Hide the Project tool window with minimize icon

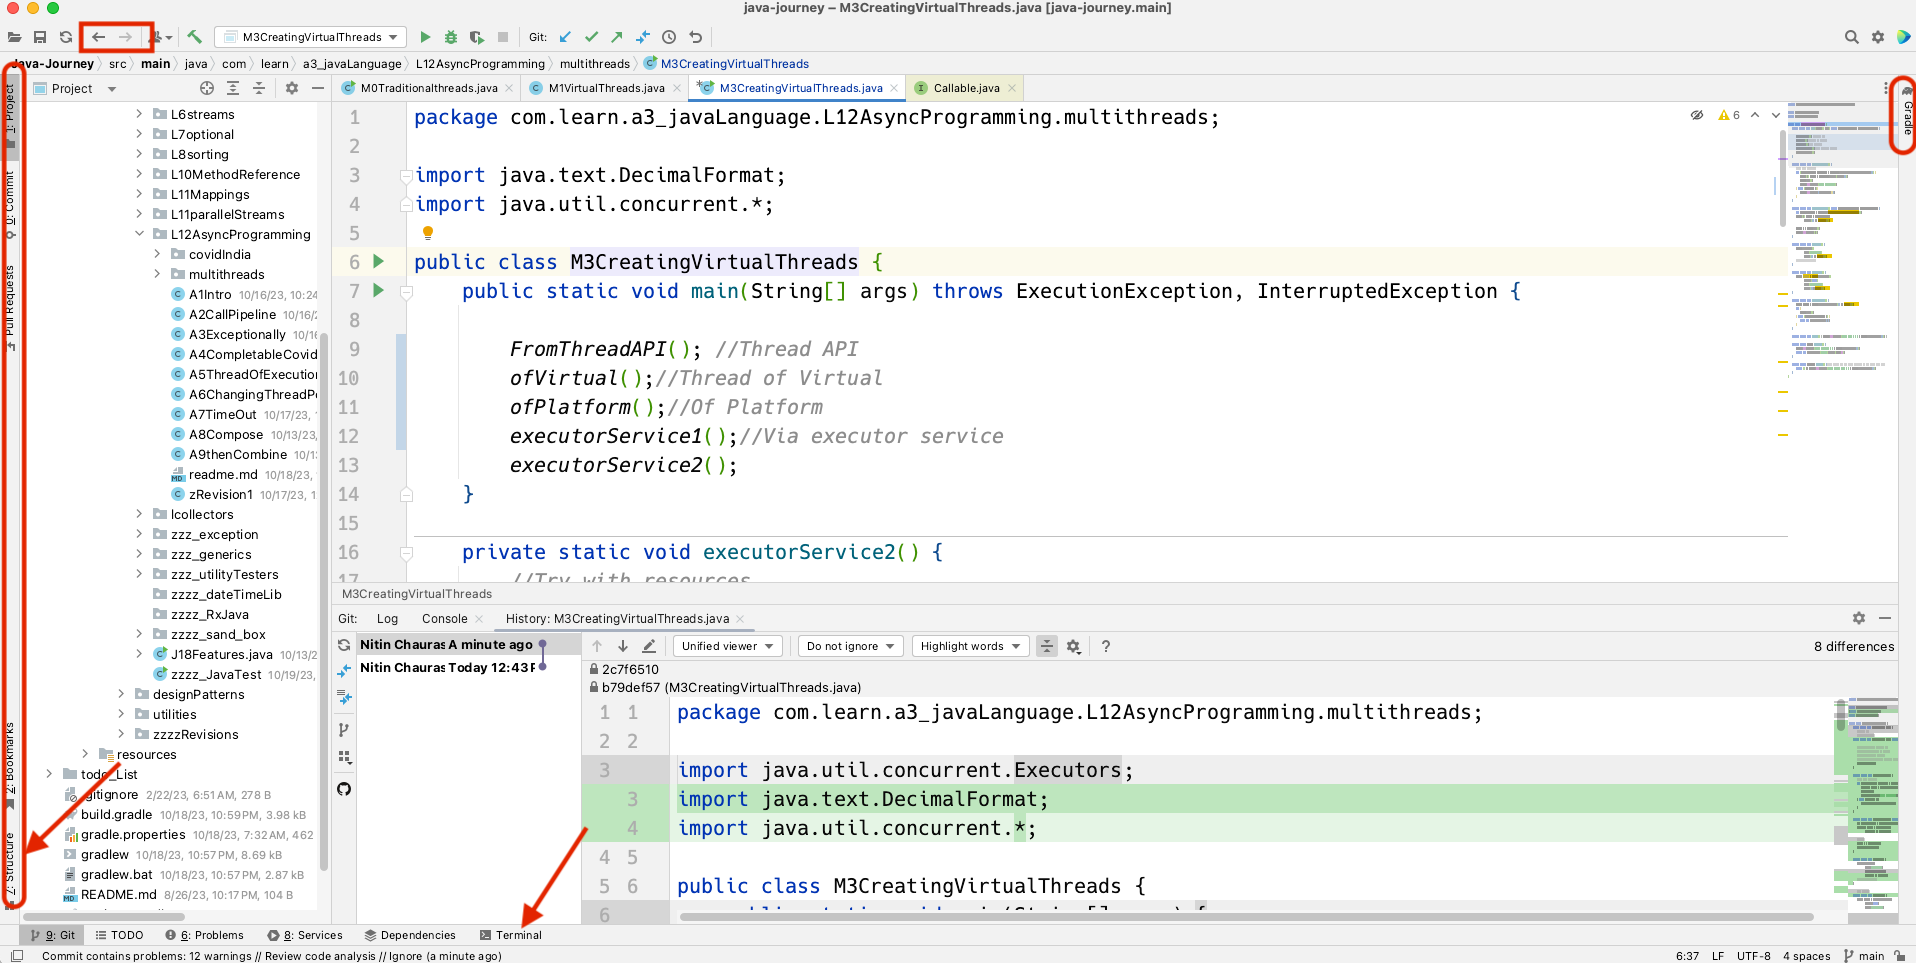pyautogui.click(x=317, y=88)
